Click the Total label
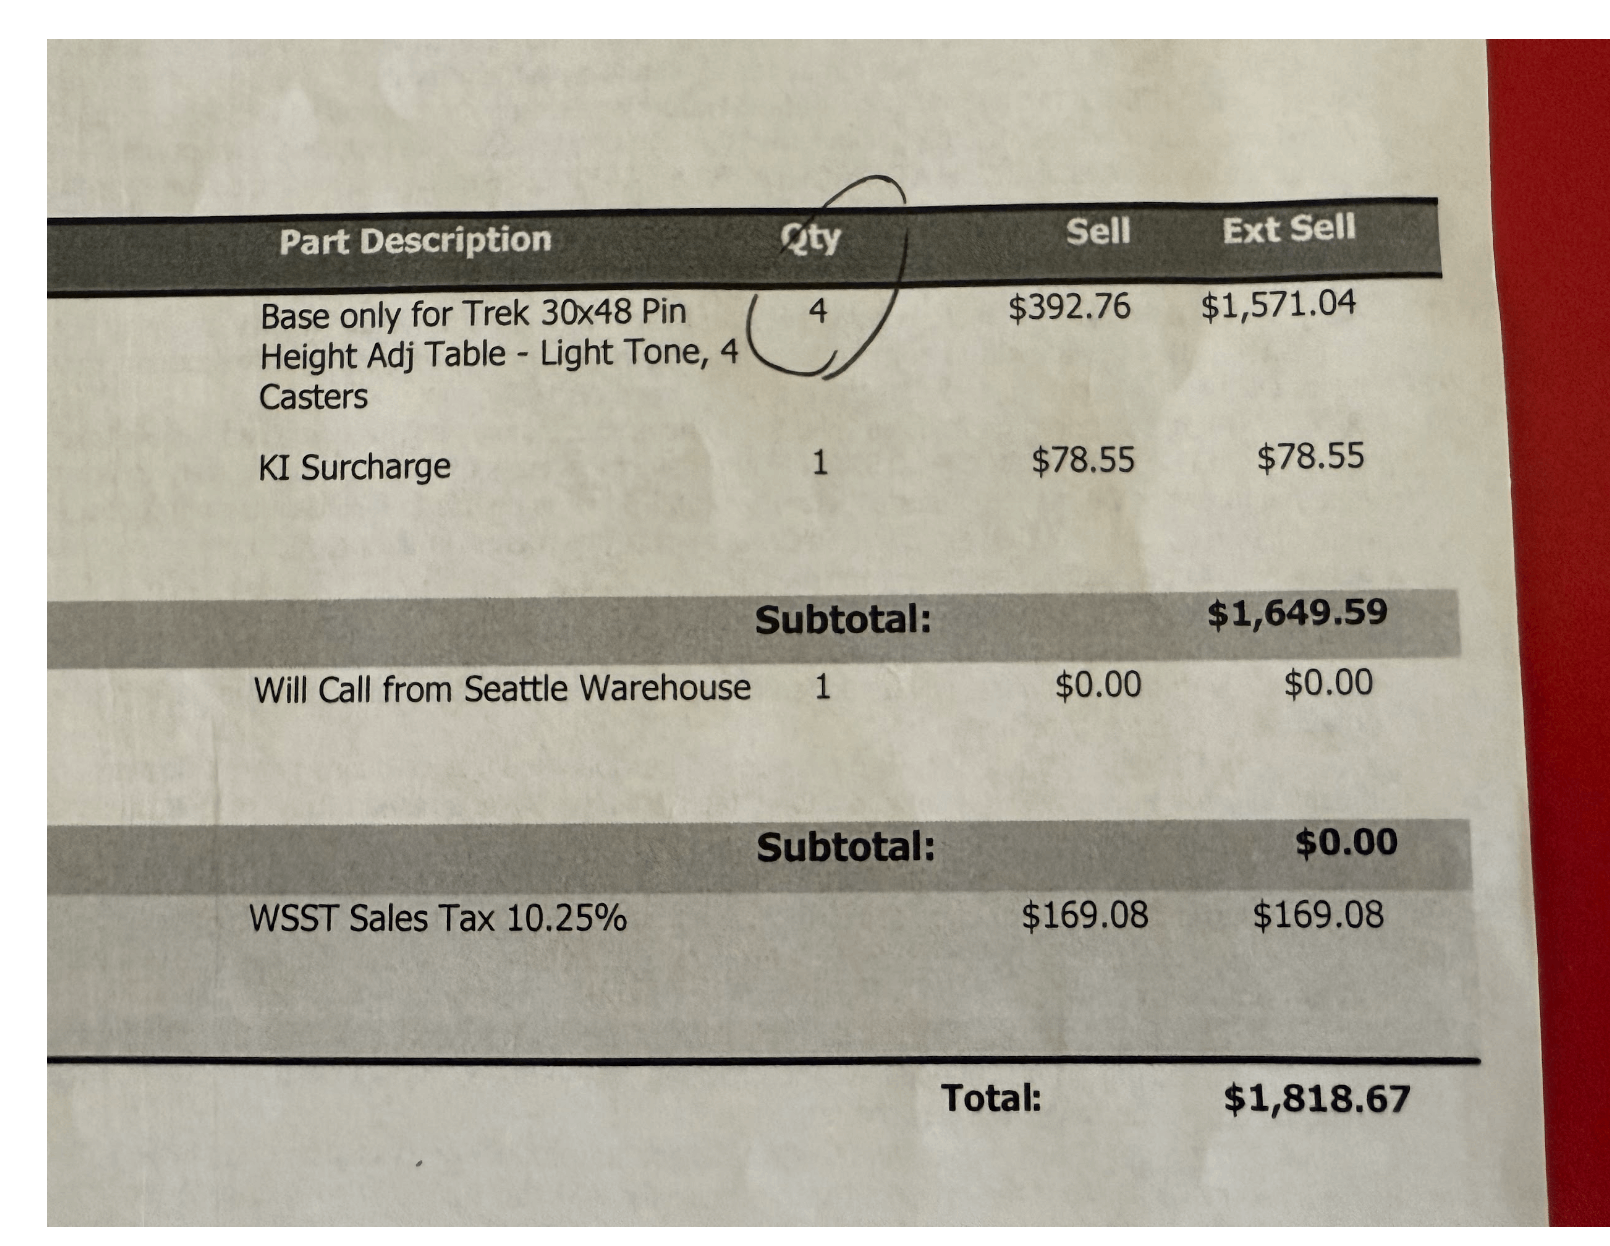Image resolution: width=1610 pixels, height=1246 pixels. pyautogui.click(x=991, y=1098)
